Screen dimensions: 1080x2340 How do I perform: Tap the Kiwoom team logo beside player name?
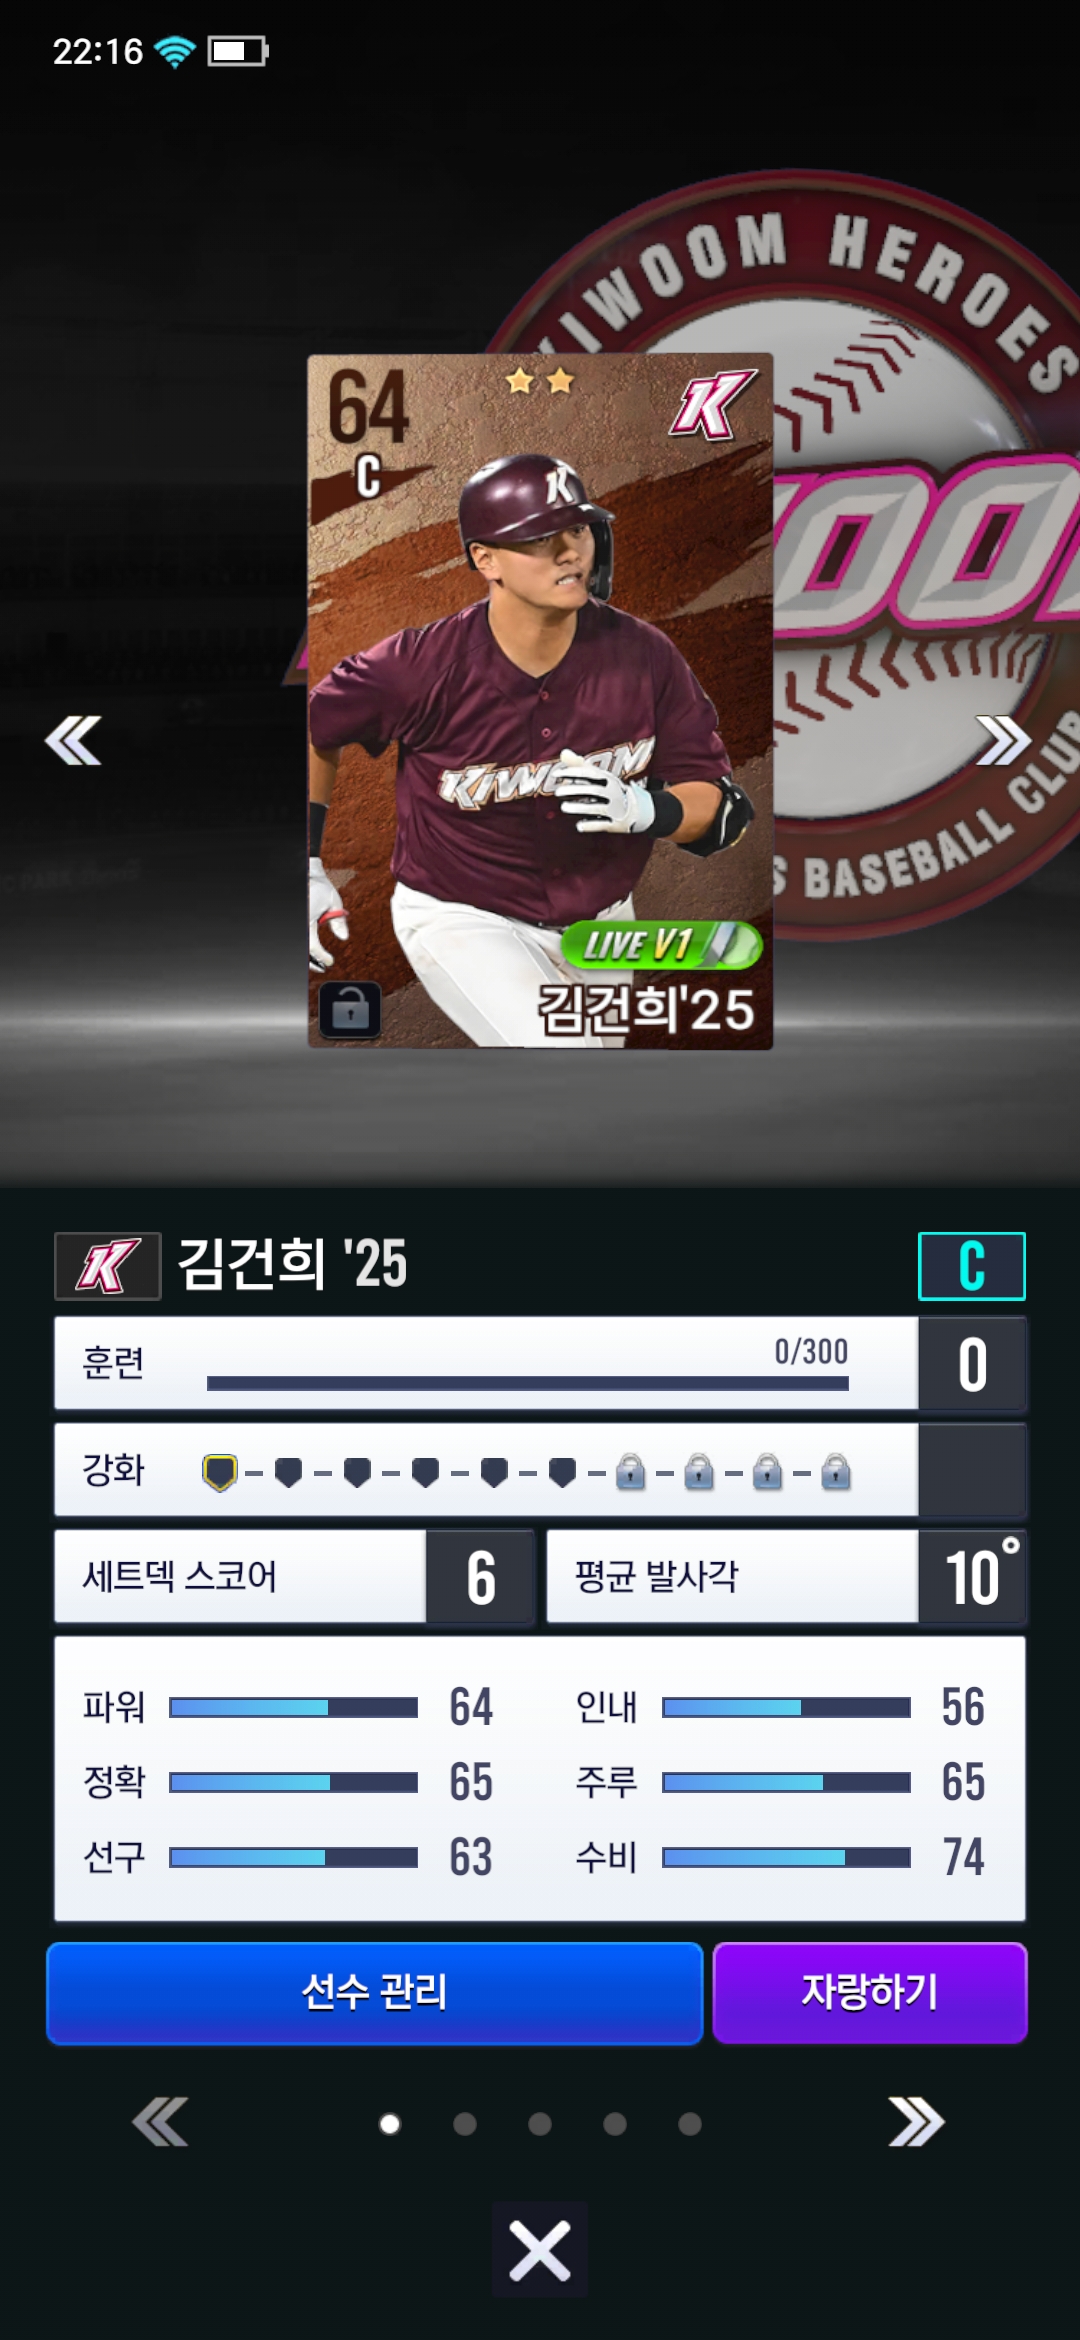point(108,1266)
